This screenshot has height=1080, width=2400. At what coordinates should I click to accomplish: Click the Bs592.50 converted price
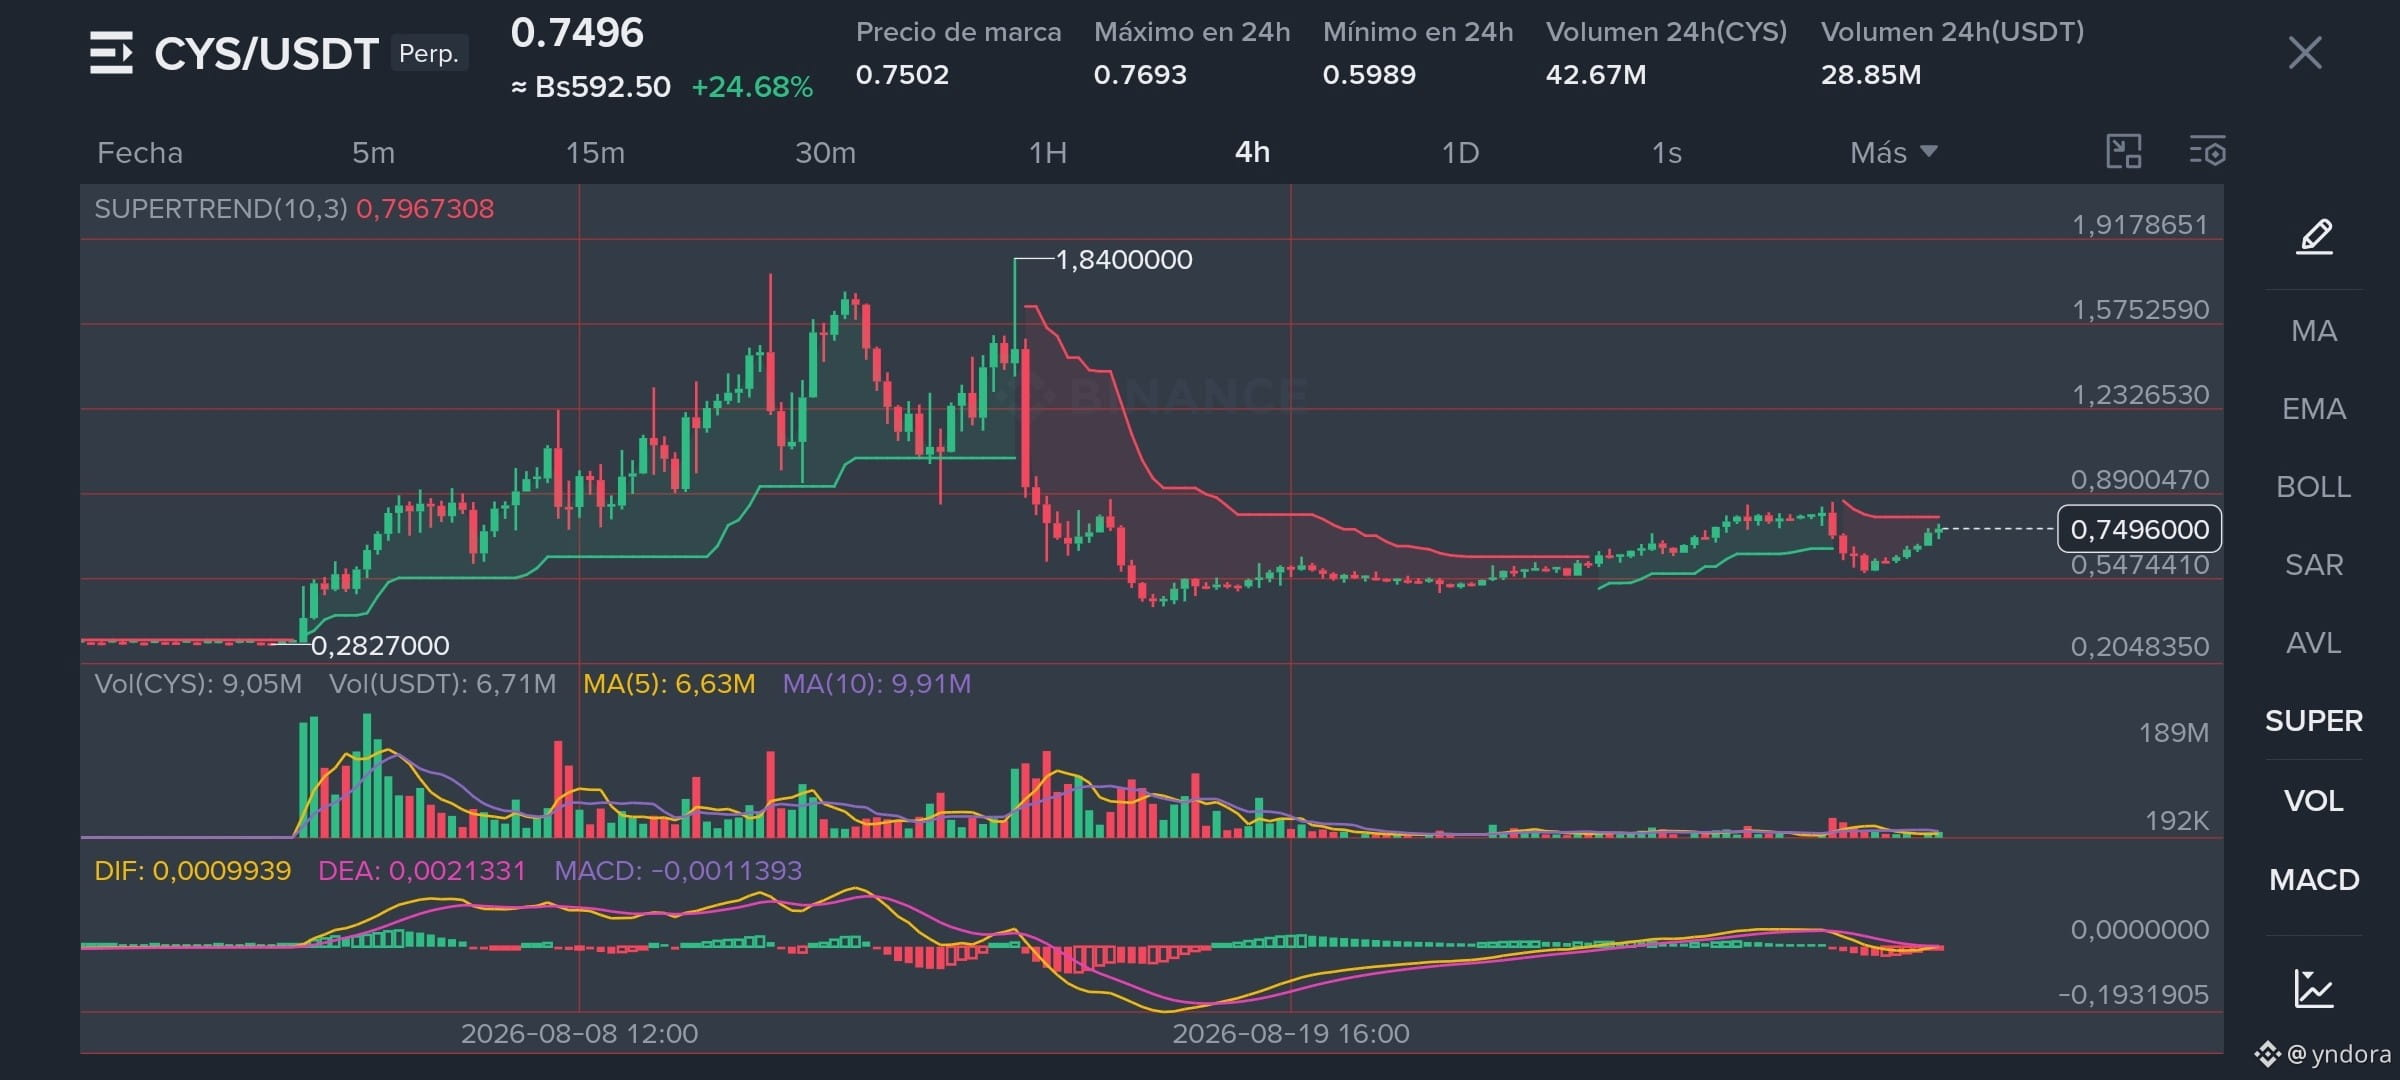[x=591, y=87]
